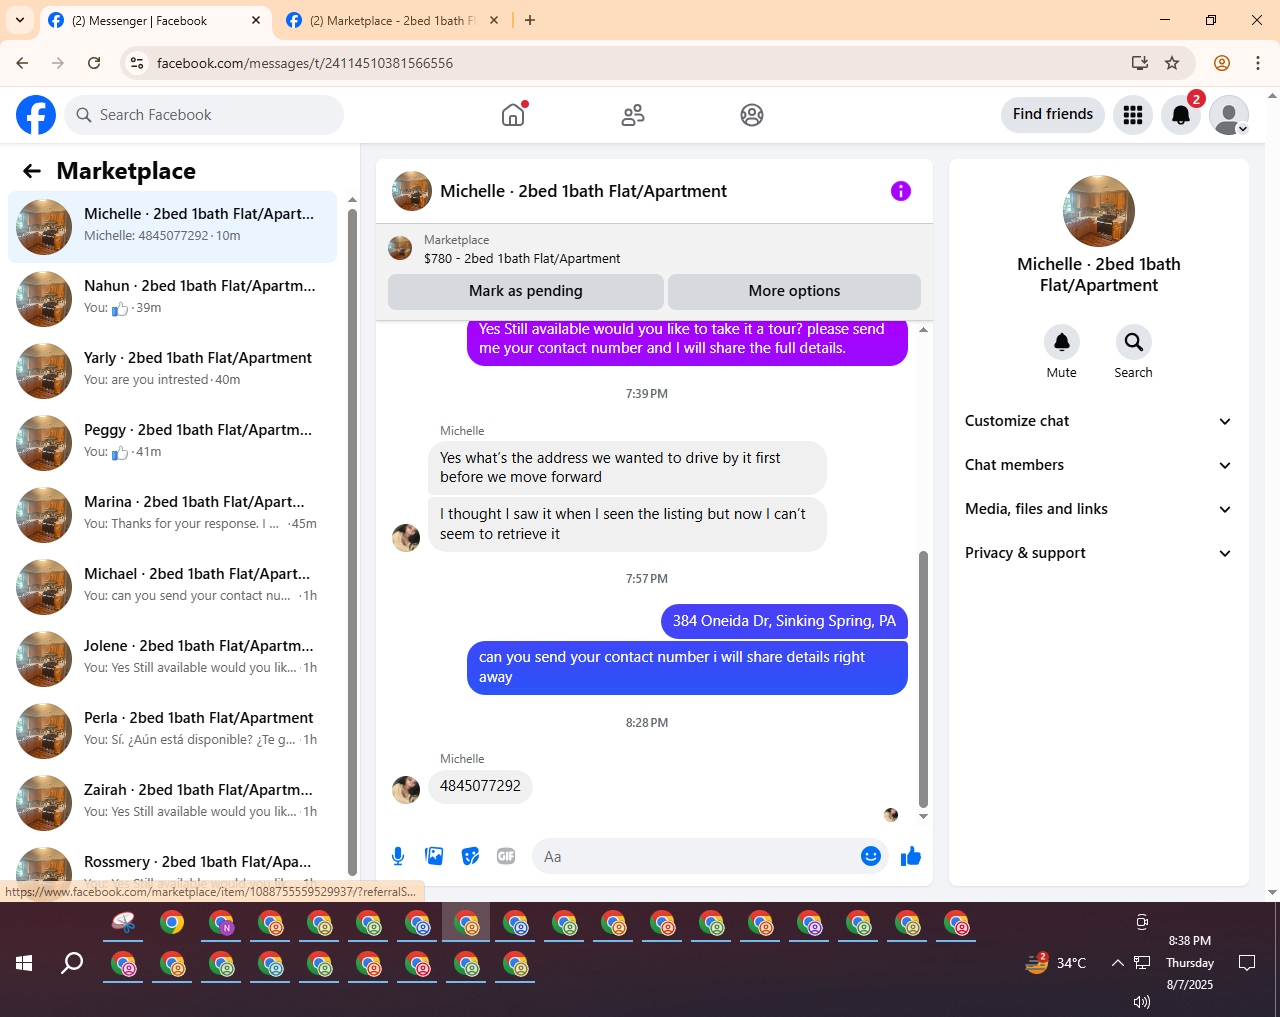
Task: Choose a GIF from the GIF icon
Action: (x=506, y=856)
